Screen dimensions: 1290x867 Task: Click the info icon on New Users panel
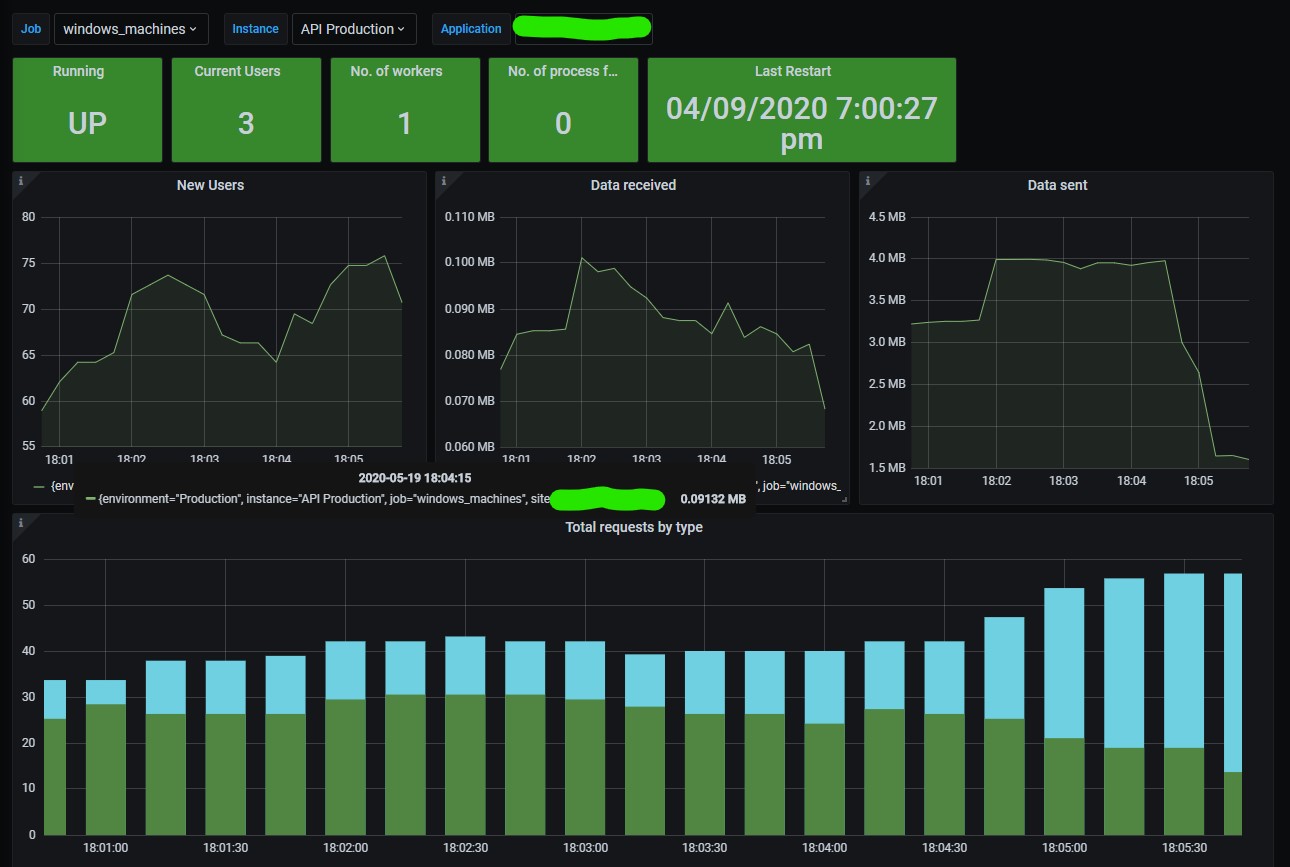[x=21, y=181]
